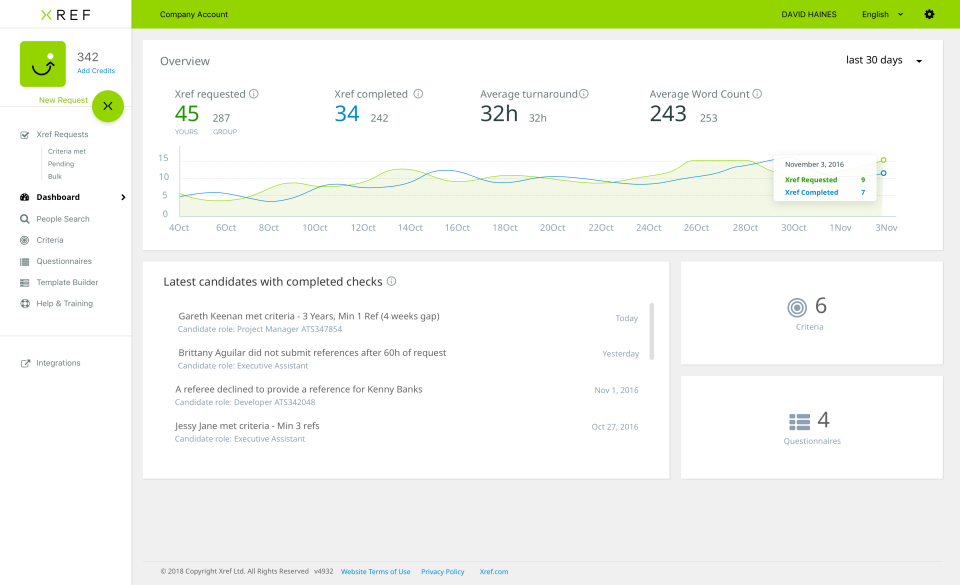Collapse New Request with the green X toggle
This screenshot has height=585, width=960.
click(107, 106)
